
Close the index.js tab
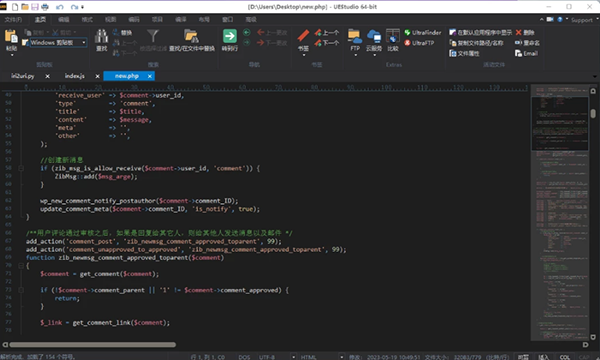[x=98, y=76]
